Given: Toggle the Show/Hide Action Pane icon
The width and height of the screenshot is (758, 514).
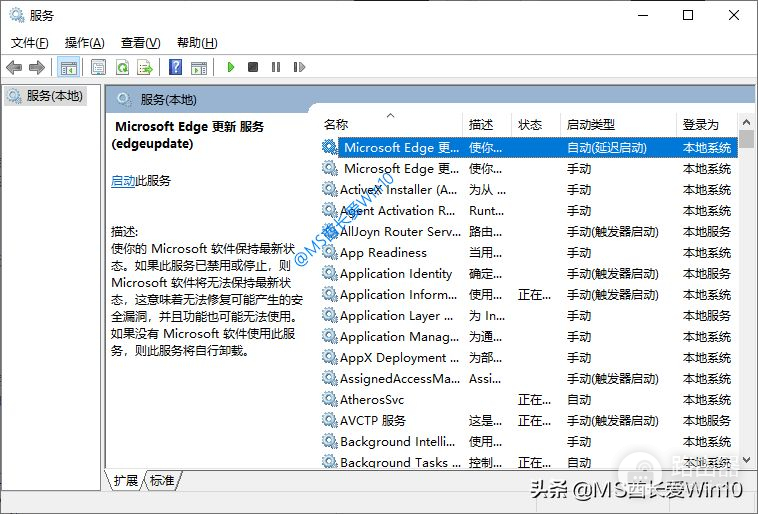Looking at the screenshot, I should click(x=199, y=67).
